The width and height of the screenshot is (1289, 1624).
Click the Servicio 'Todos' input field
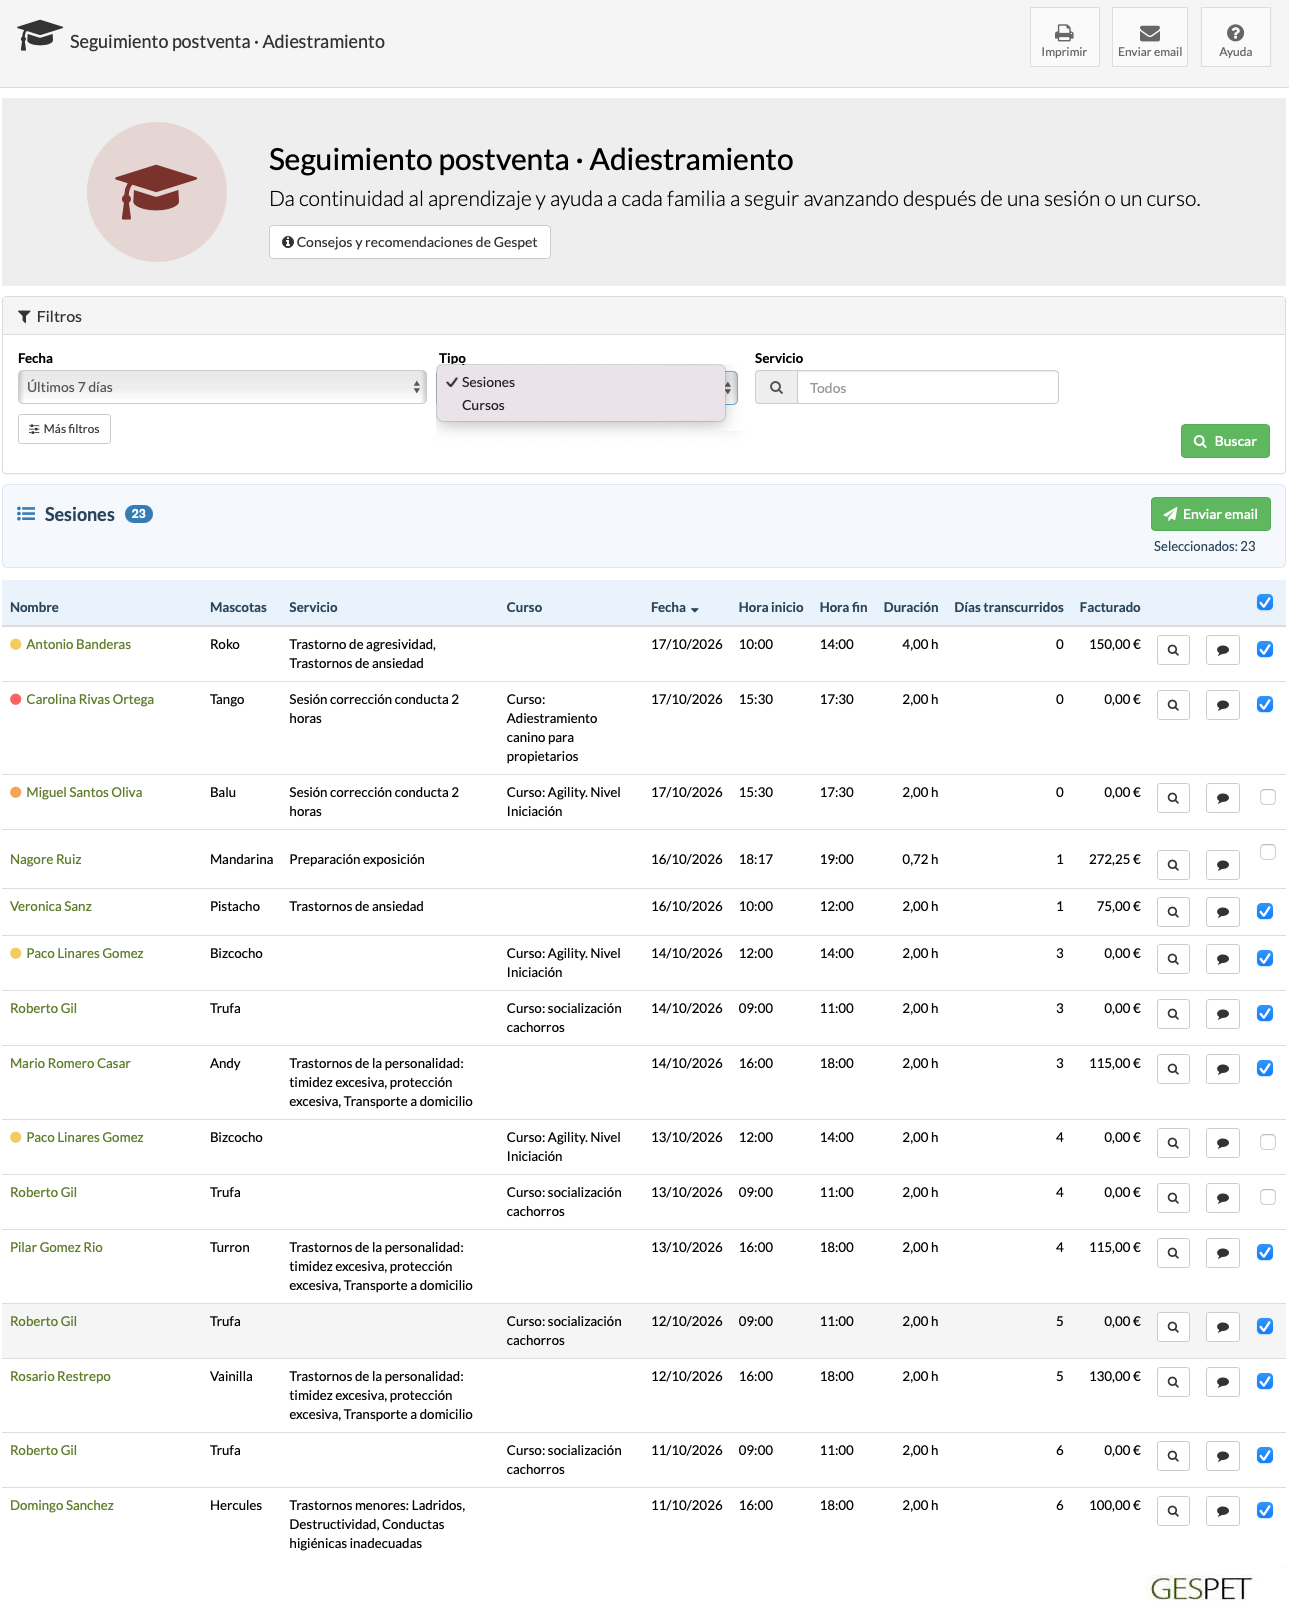coord(927,388)
